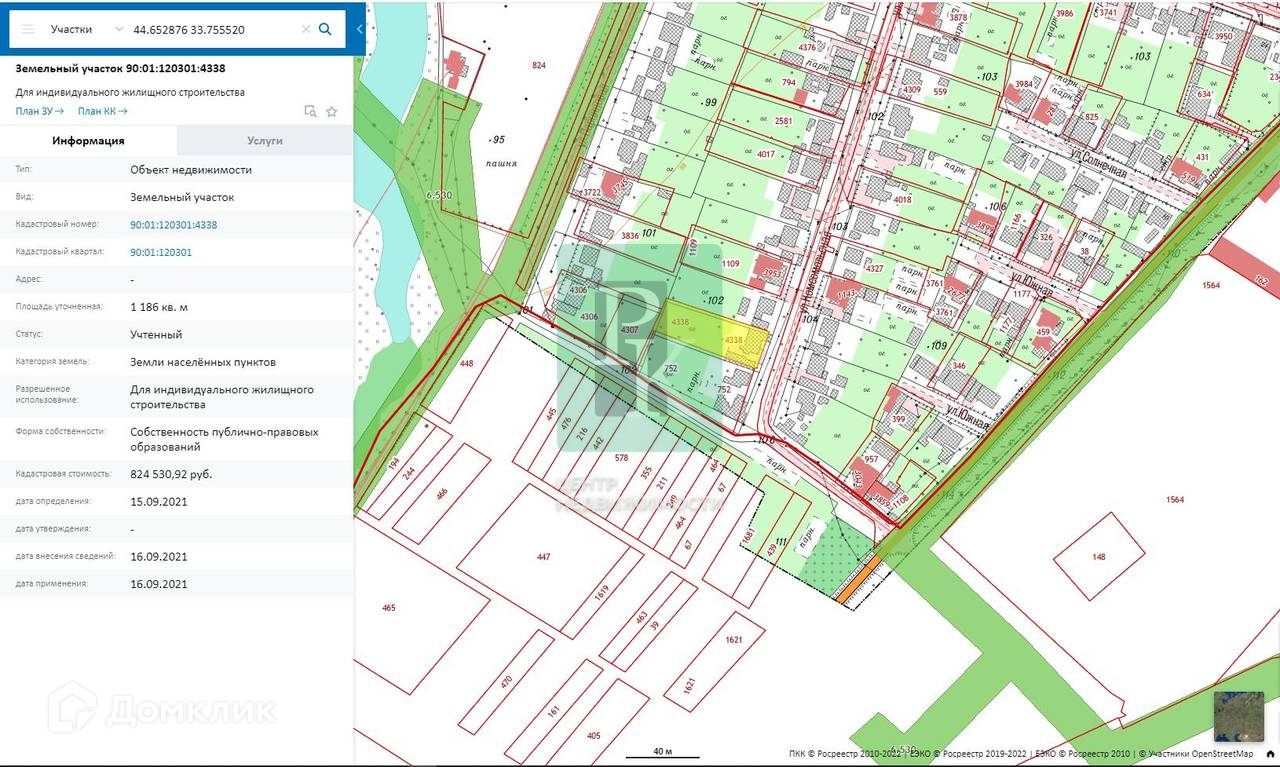Screen dimensions: 1280x767
Task: Add parcel to favorites with star
Action: pyautogui.click(x=332, y=111)
